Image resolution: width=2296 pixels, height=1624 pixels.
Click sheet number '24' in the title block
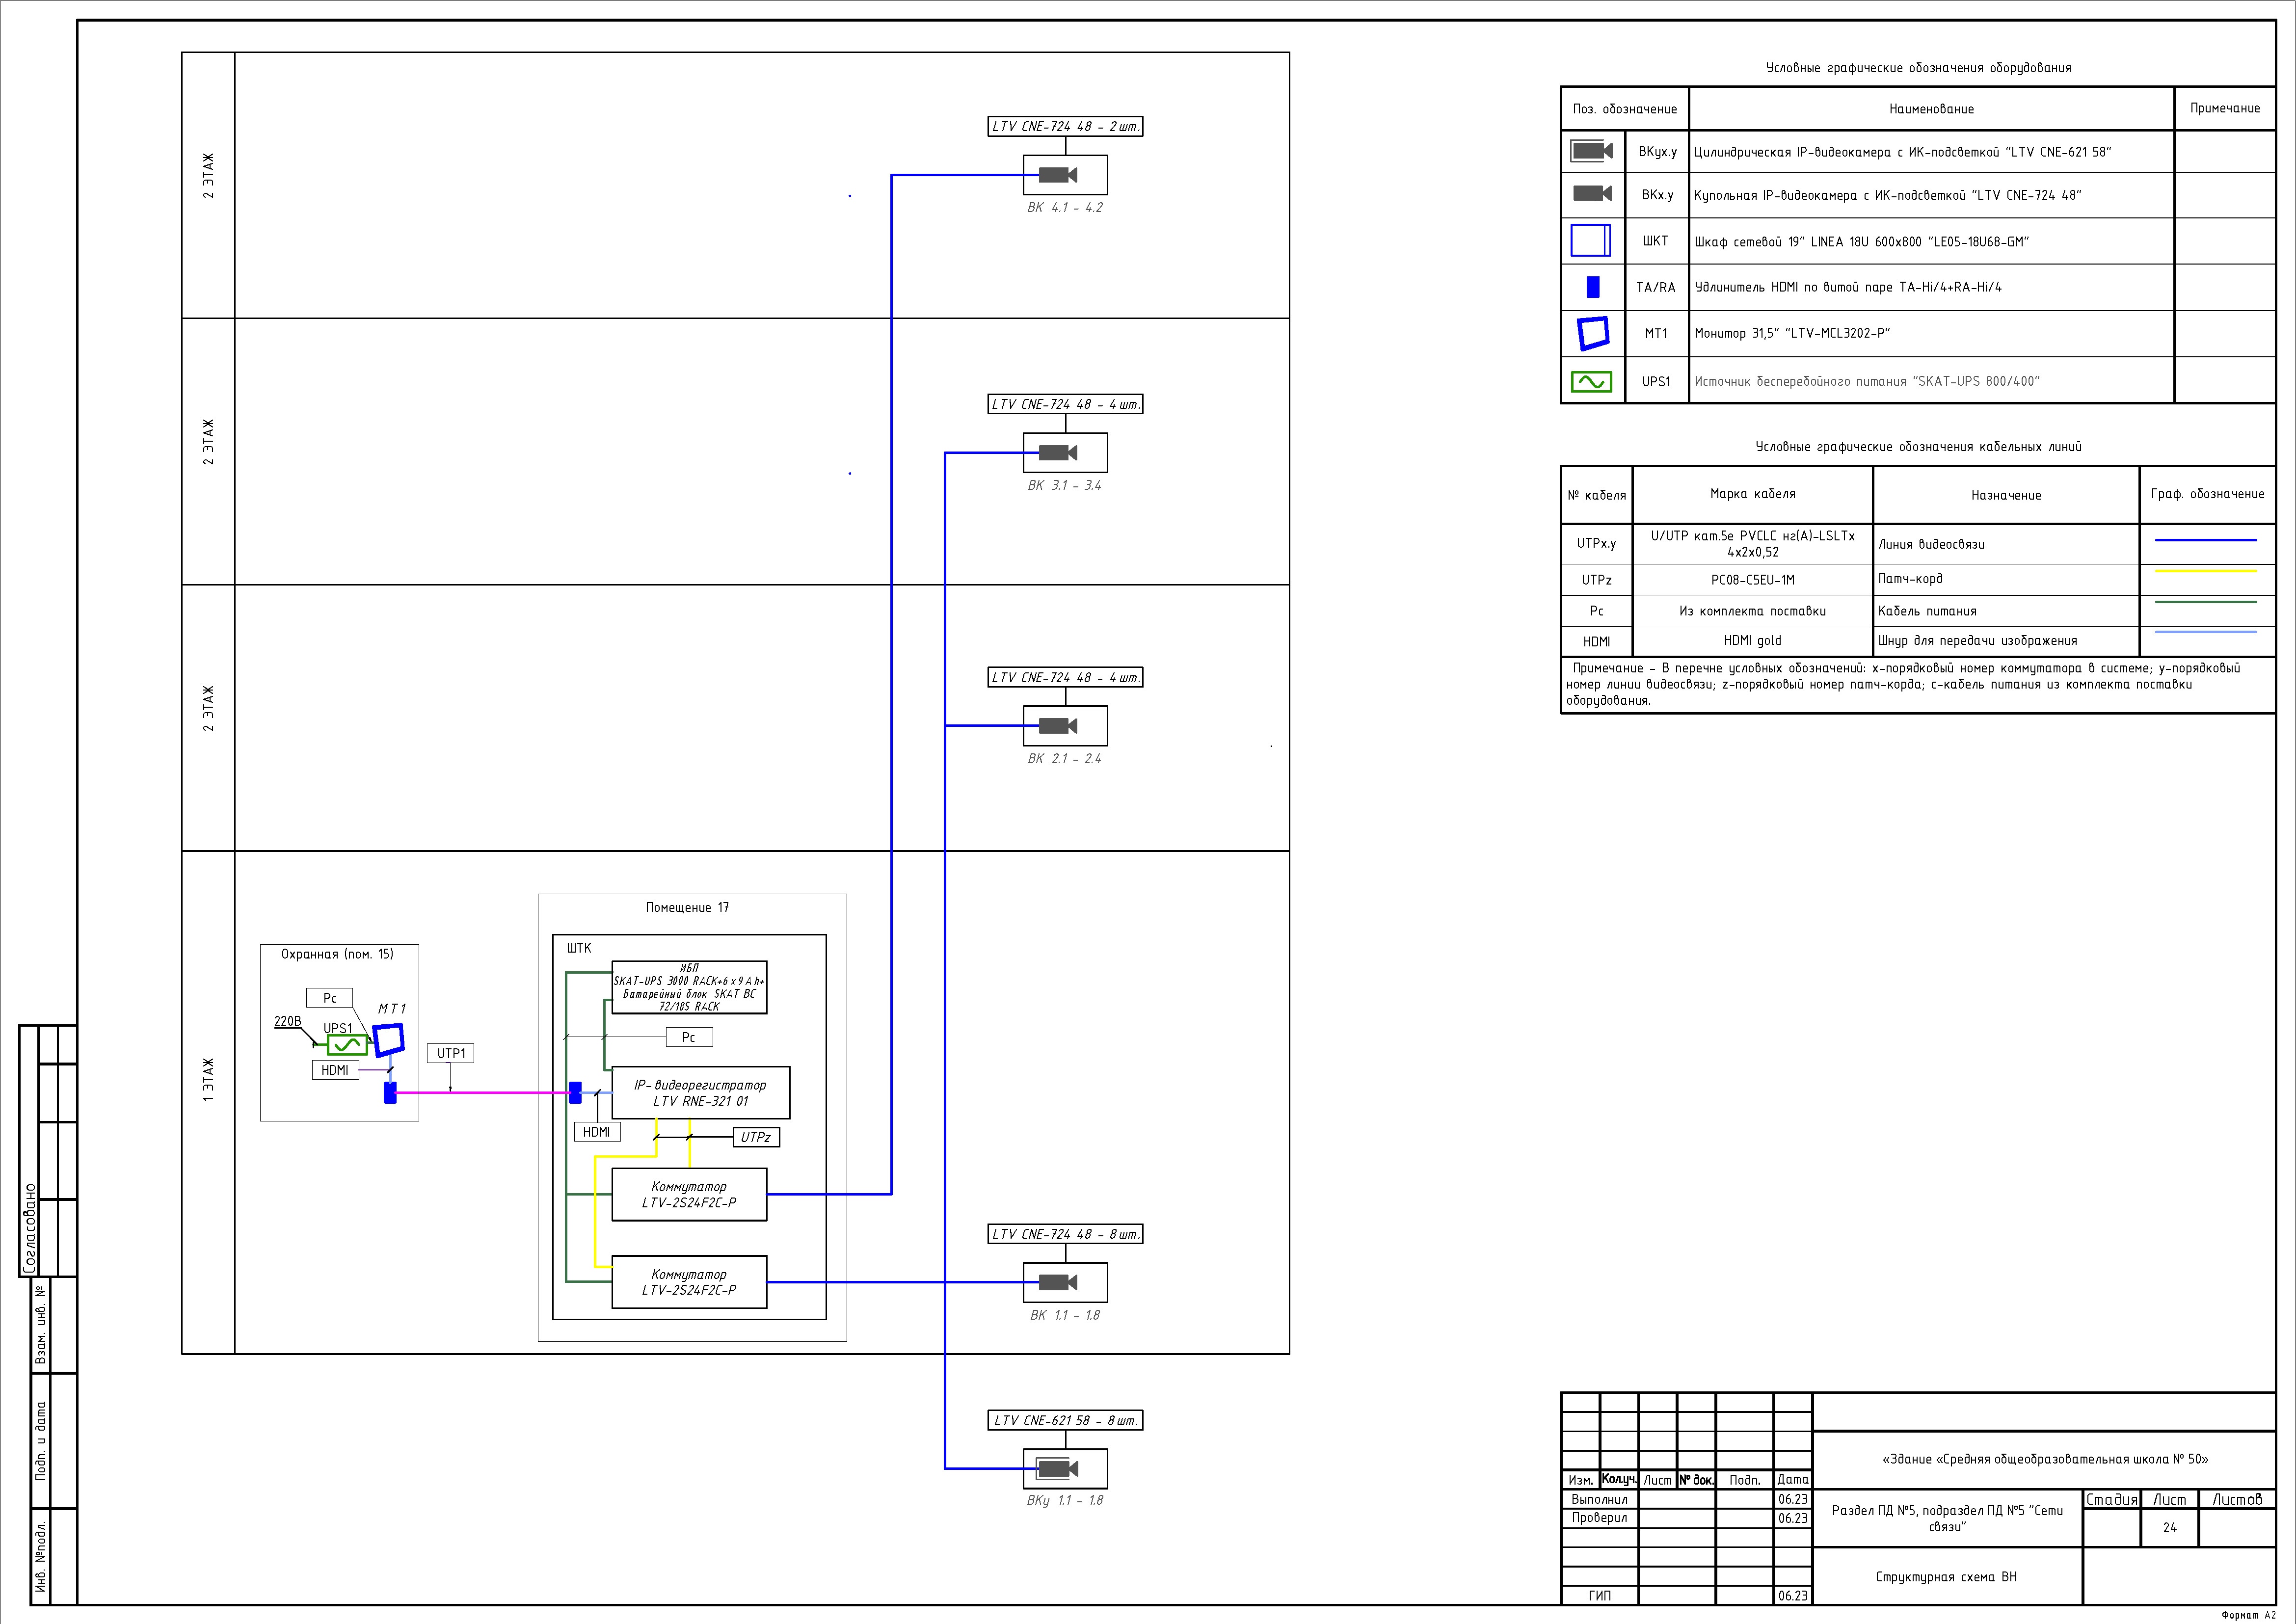coord(2169,1528)
